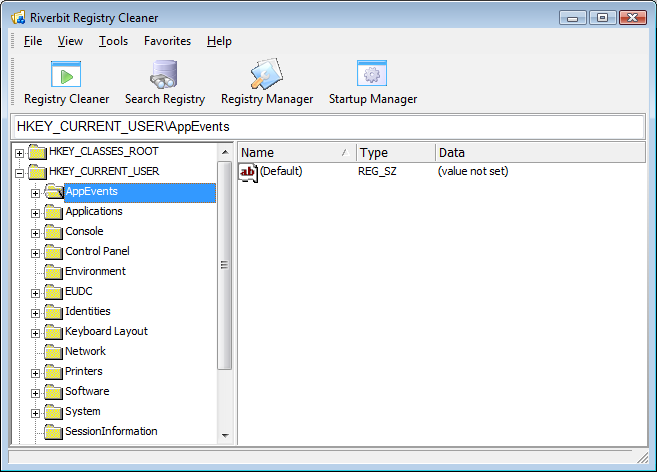Select the Applications key label
The width and height of the screenshot is (657, 472).
[94, 211]
